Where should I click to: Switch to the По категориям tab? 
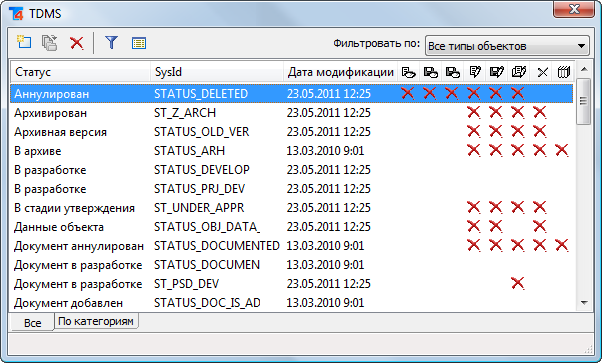point(96,321)
